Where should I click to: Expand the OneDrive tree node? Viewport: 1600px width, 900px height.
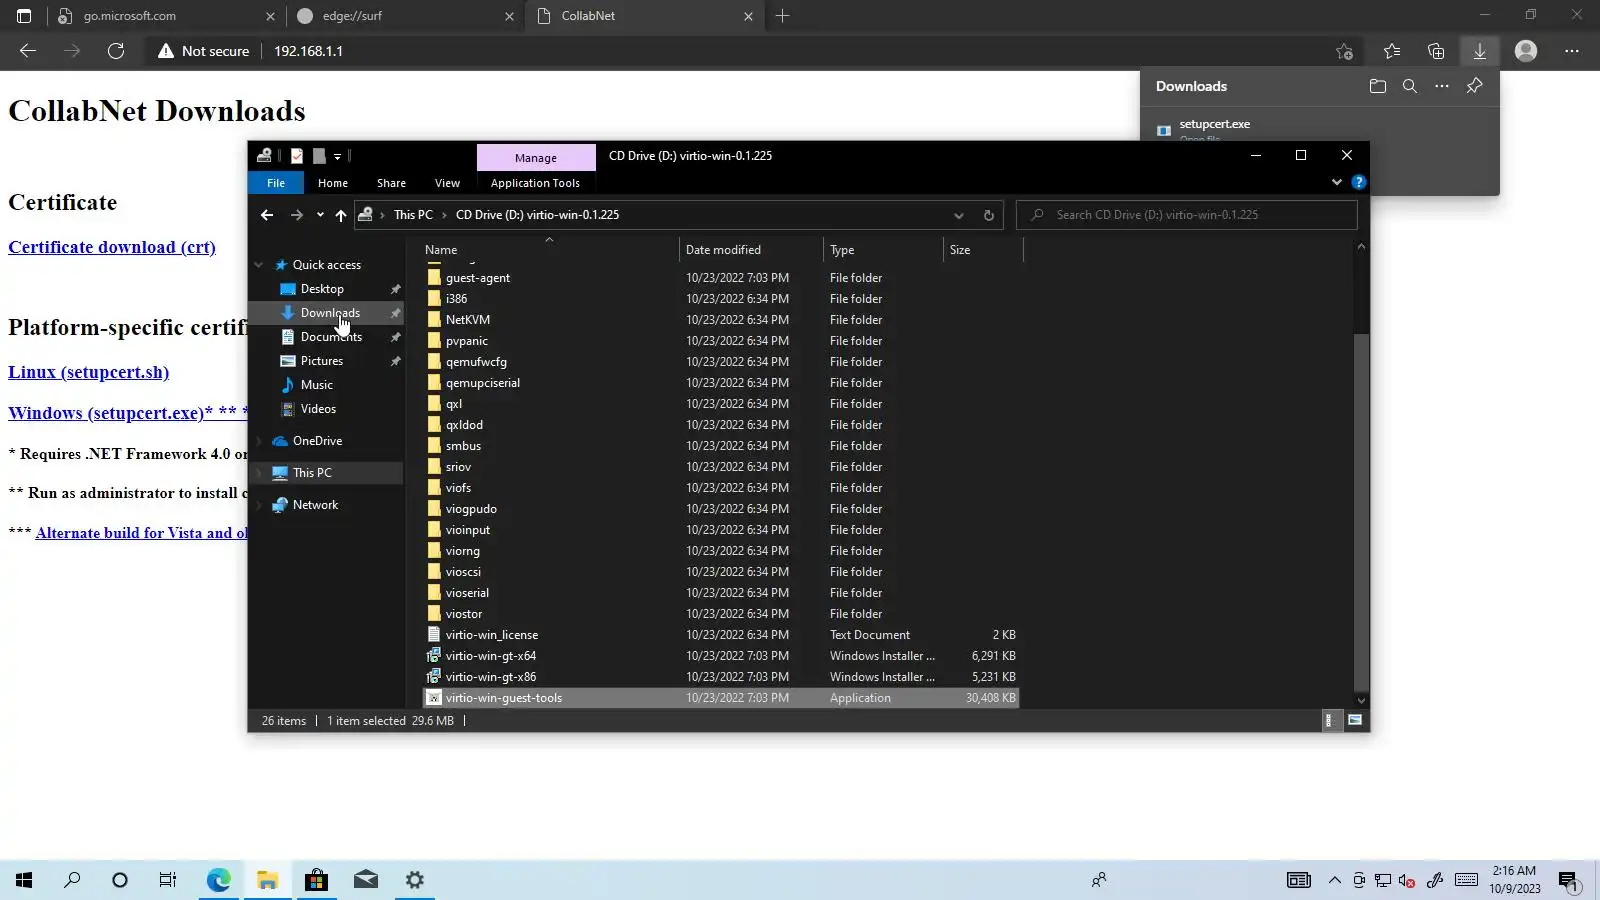coord(259,441)
